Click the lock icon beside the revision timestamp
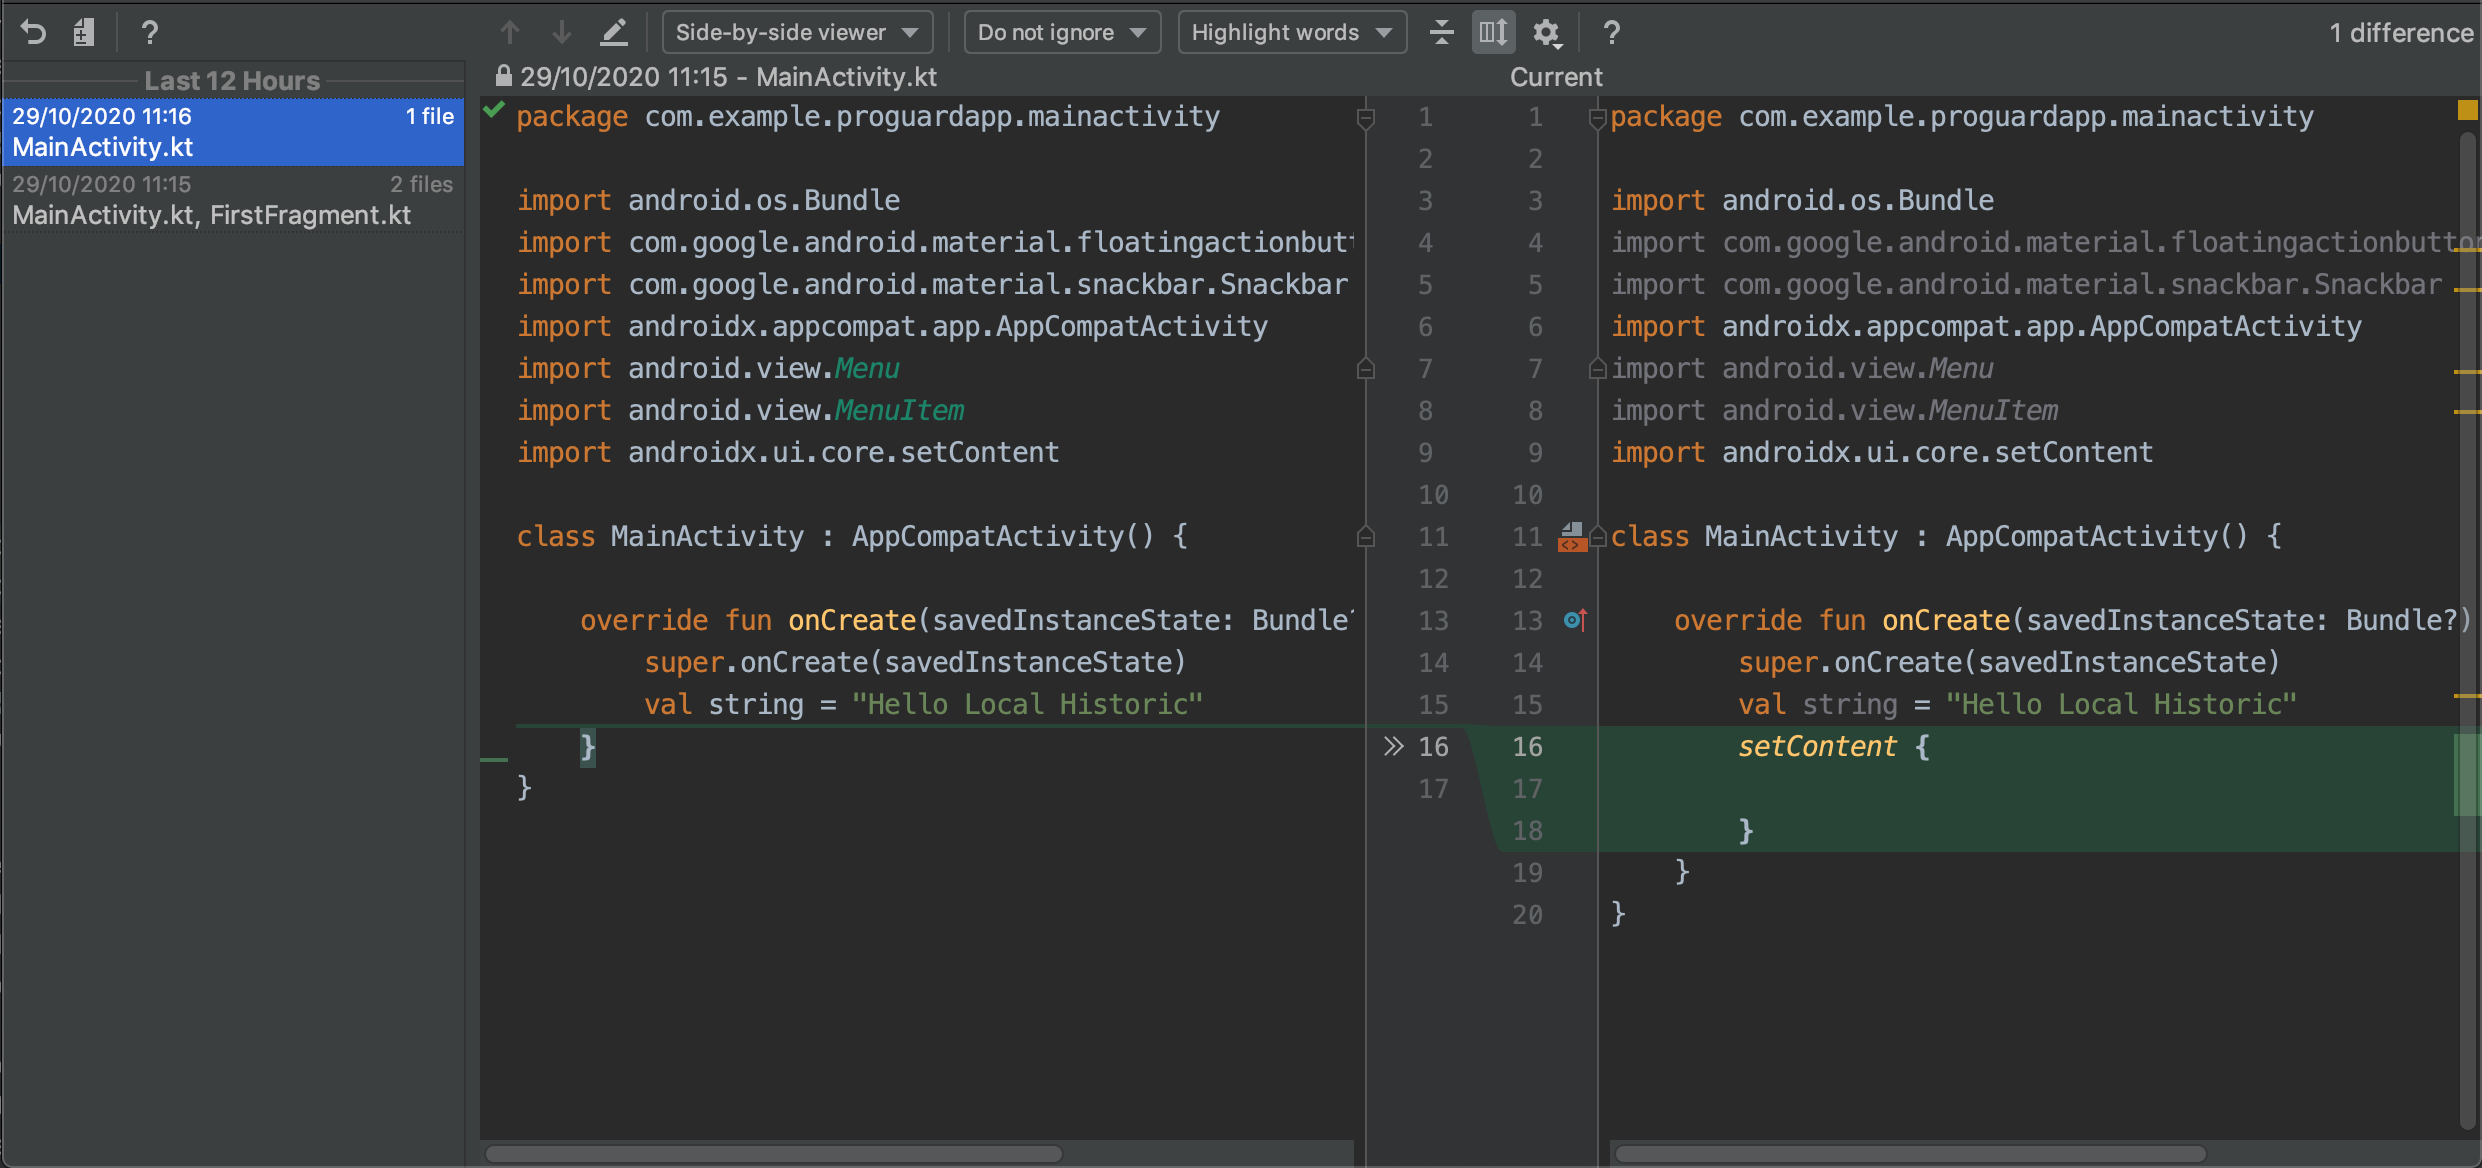 click(503, 76)
